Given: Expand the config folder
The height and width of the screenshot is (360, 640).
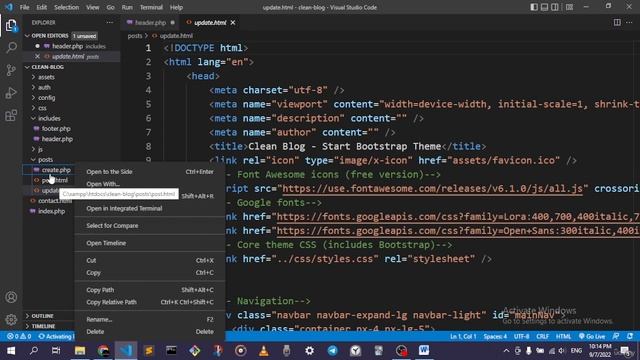Looking at the screenshot, I should [x=46, y=98].
